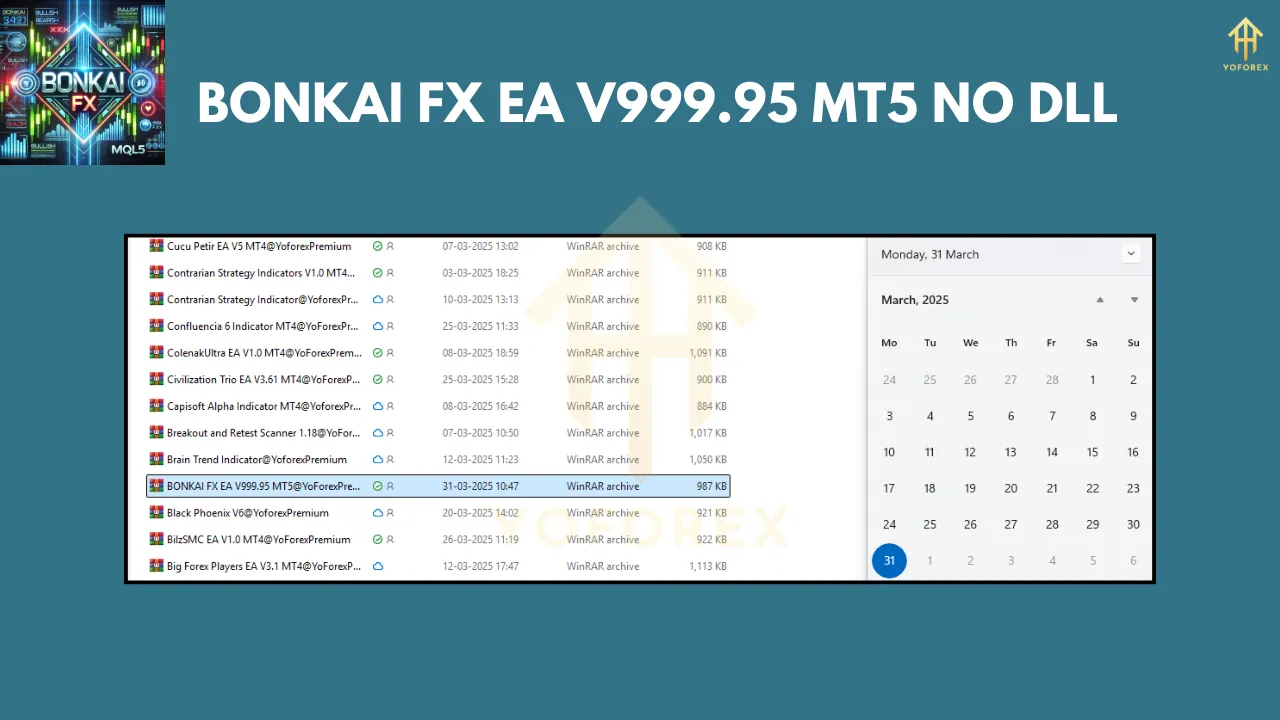This screenshot has width=1280, height=720.
Task: Click the green sync checkmark for ColenakUltra EA
Action: (x=378, y=353)
